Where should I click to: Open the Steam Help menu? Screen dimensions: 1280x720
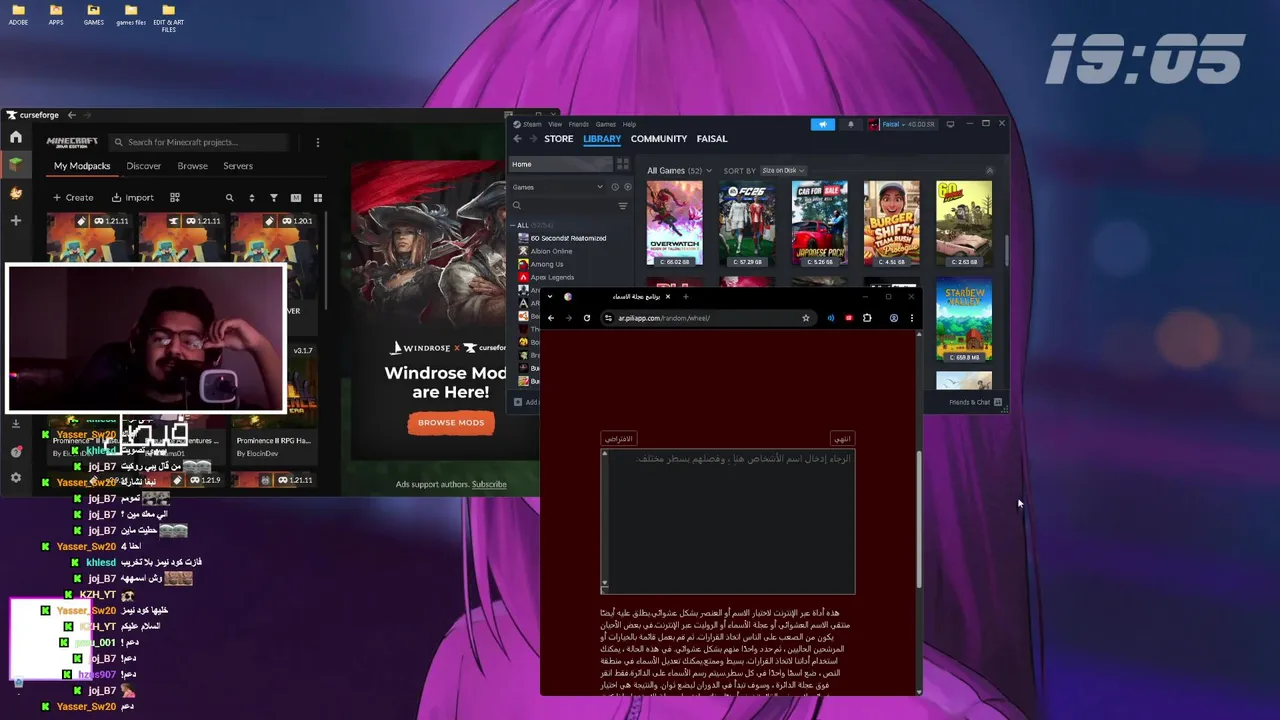[x=630, y=124]
